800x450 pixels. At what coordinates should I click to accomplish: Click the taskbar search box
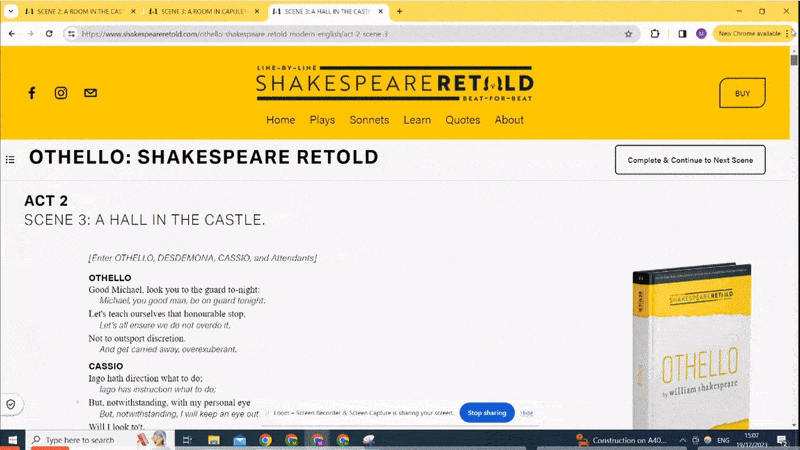pyautogui.click(x=99, y=440)
